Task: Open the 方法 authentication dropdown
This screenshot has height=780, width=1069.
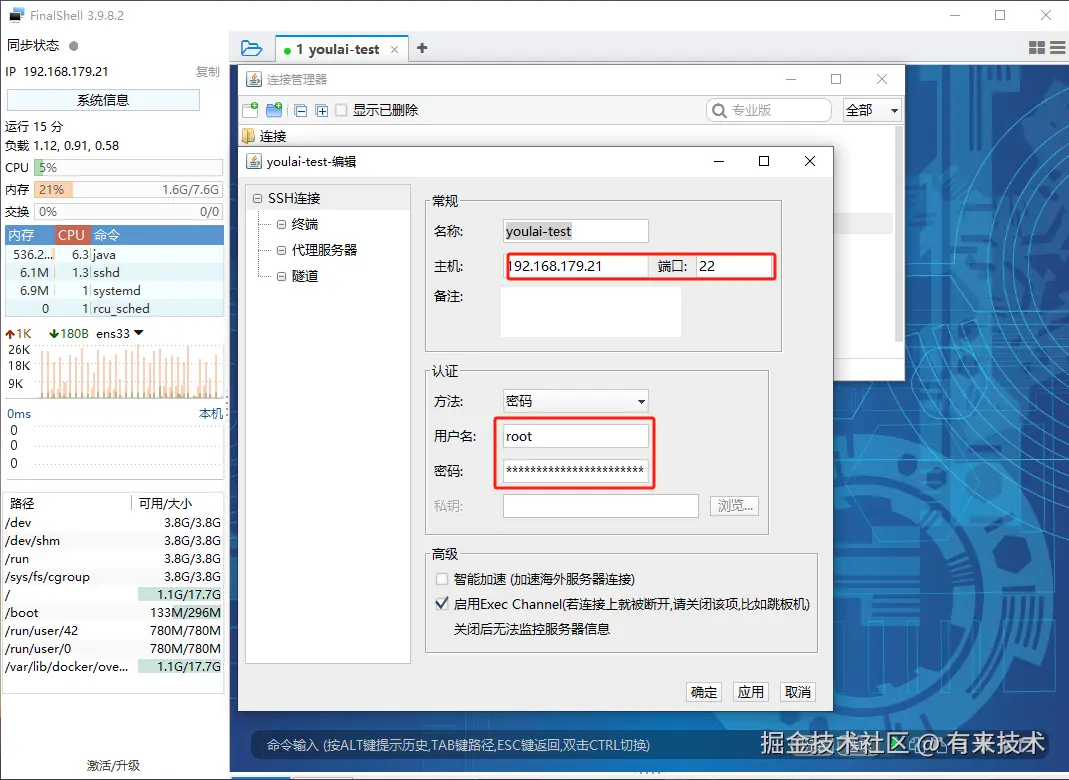Action: pos(574,399)
